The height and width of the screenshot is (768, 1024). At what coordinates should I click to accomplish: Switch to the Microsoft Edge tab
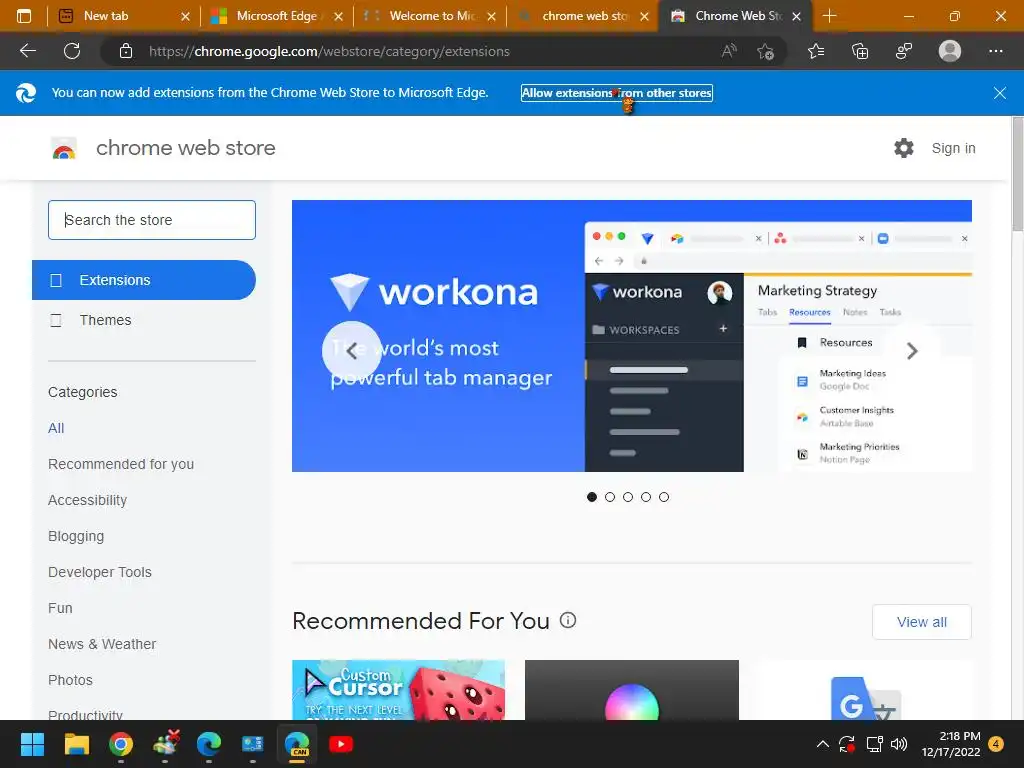click(276, 16)
